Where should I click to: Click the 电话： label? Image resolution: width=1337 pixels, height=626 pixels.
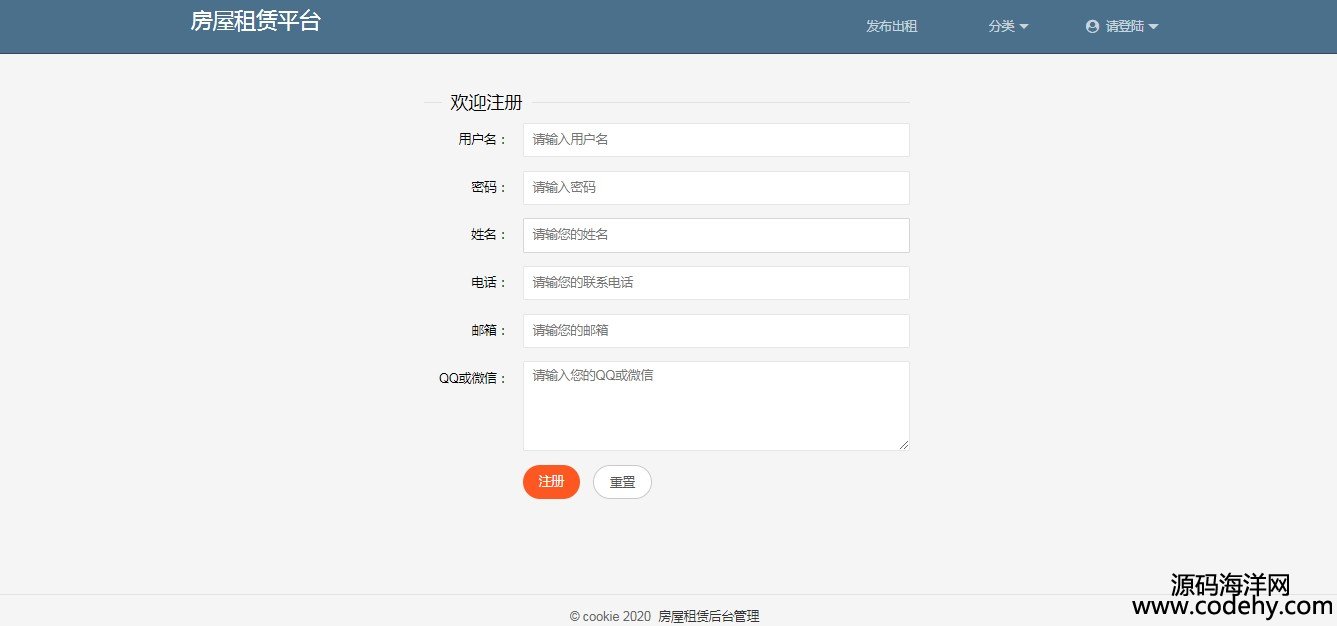click(x=489, y=283)
